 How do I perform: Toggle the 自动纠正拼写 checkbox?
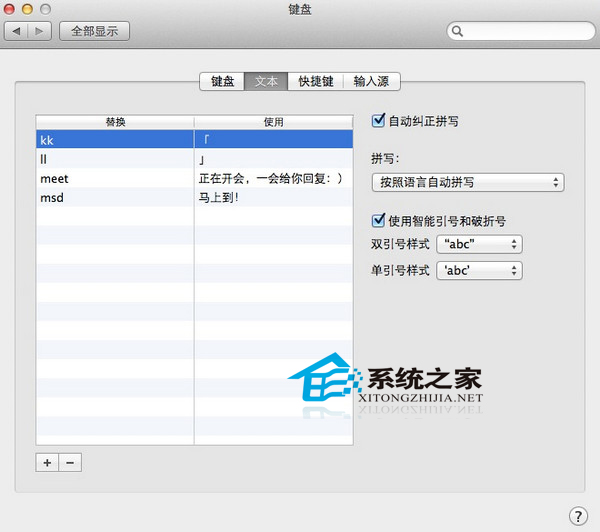378,121
